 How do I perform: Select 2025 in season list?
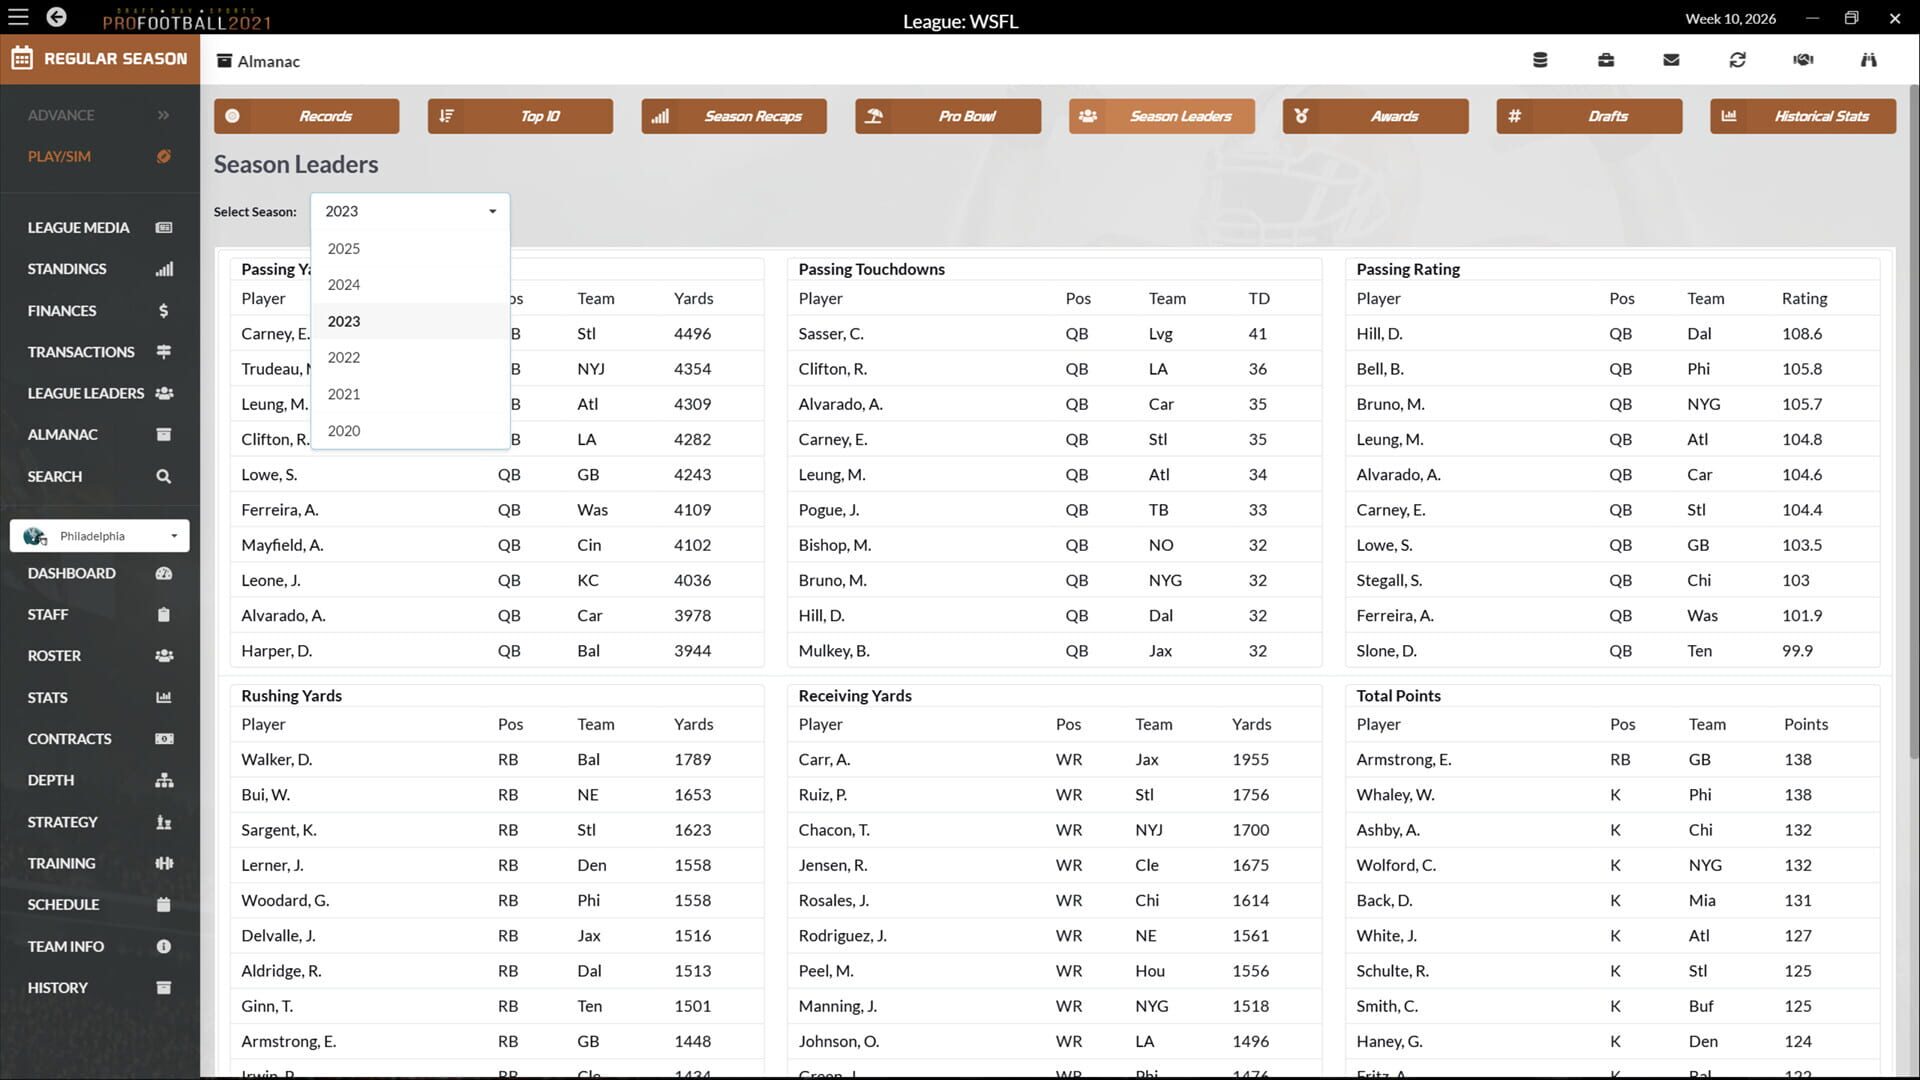(x=410, y=249)
